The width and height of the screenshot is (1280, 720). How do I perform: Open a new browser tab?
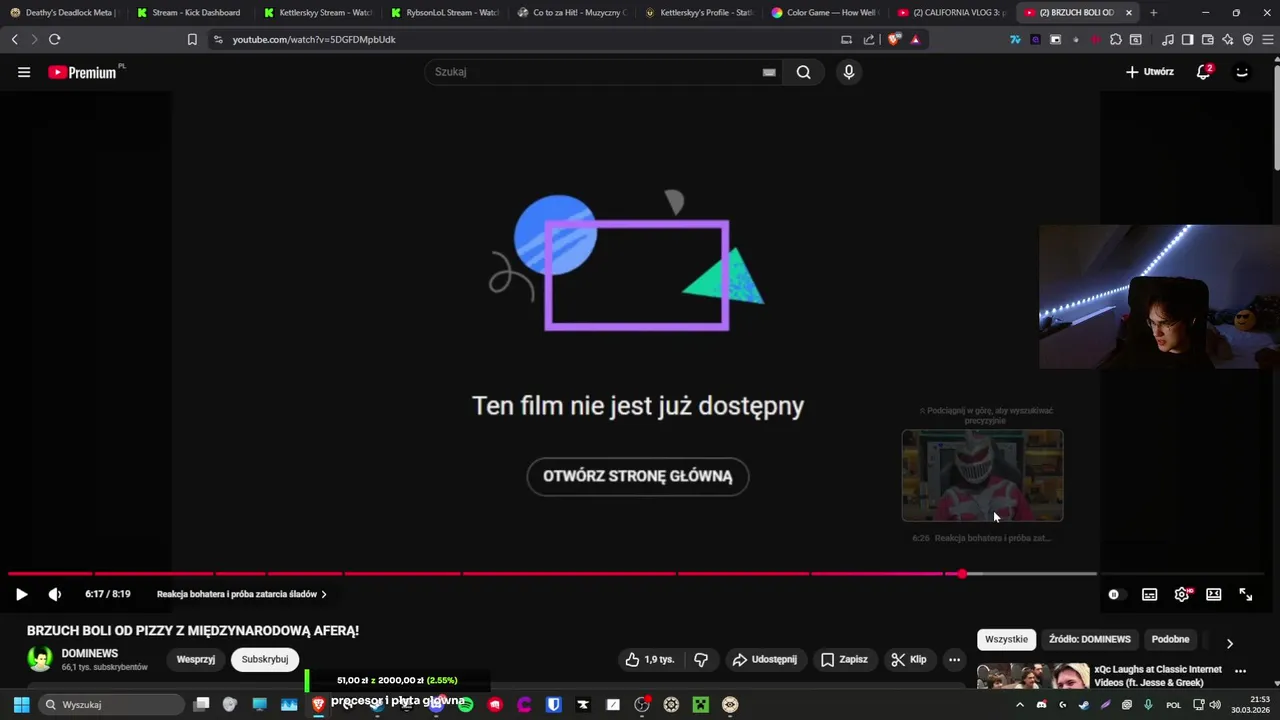click(1153, 13)
